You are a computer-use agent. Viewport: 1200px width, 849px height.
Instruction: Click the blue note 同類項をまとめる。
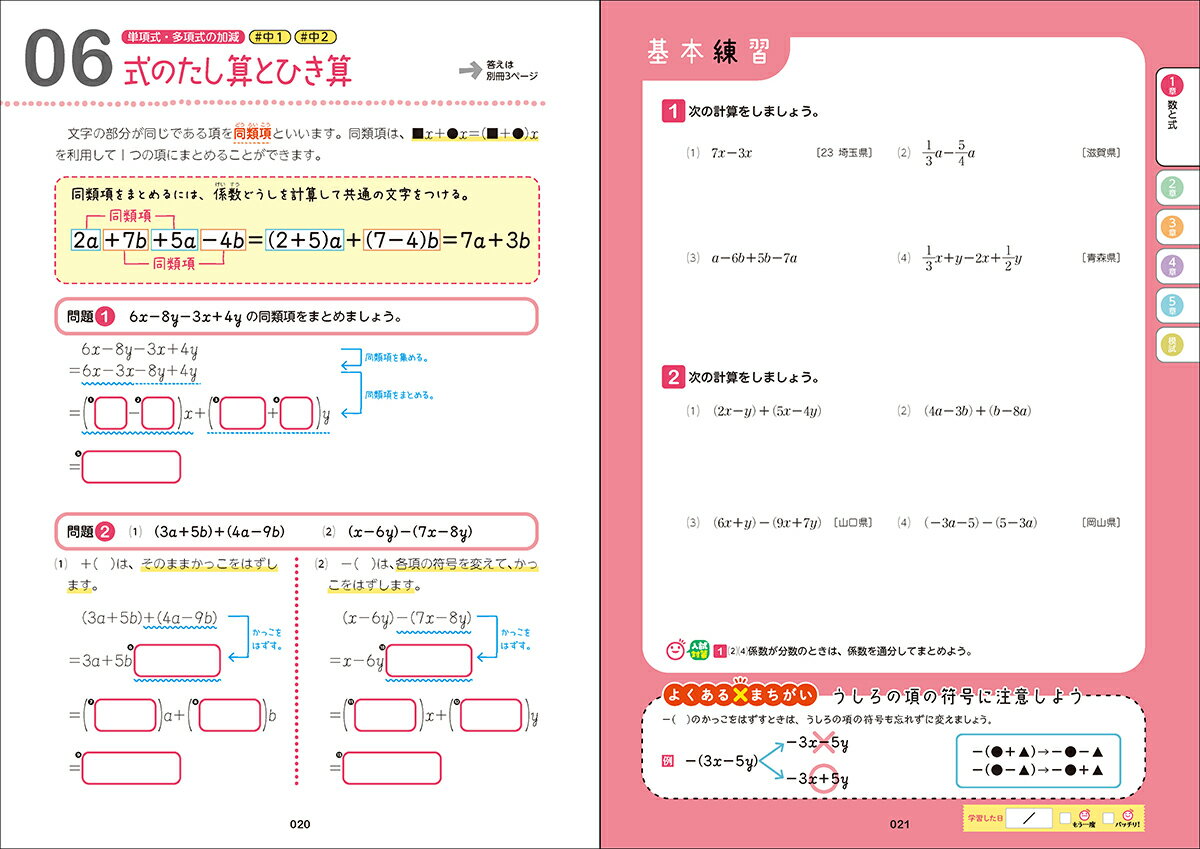(x=400, y=395)
